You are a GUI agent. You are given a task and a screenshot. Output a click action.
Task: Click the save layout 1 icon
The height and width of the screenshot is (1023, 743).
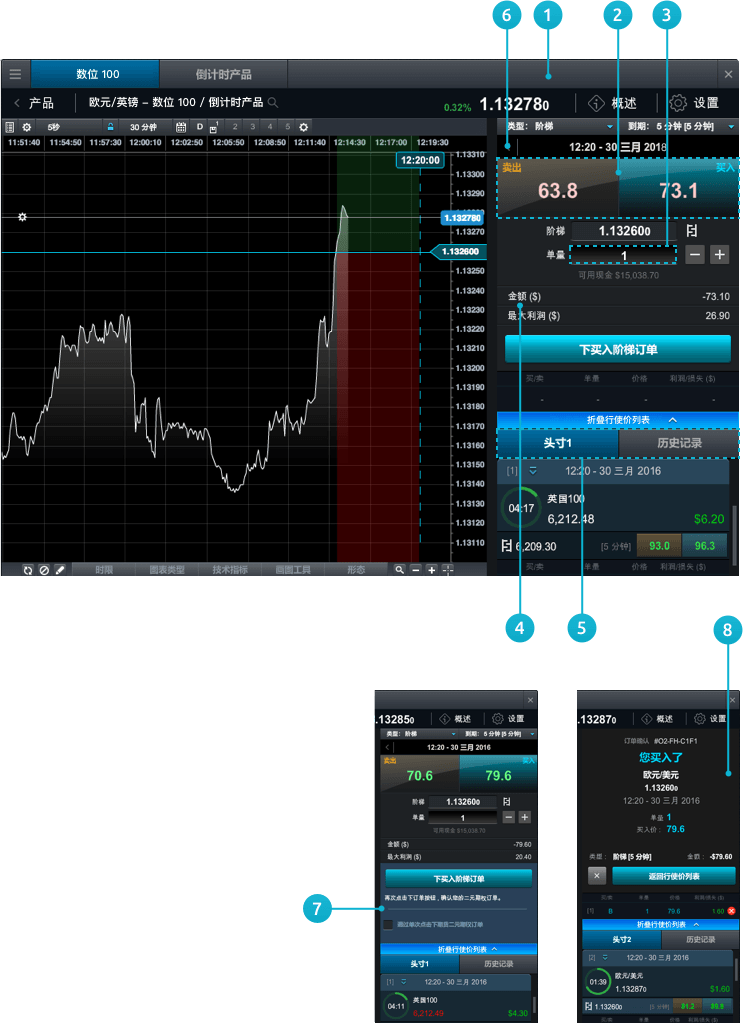(213, 127)
